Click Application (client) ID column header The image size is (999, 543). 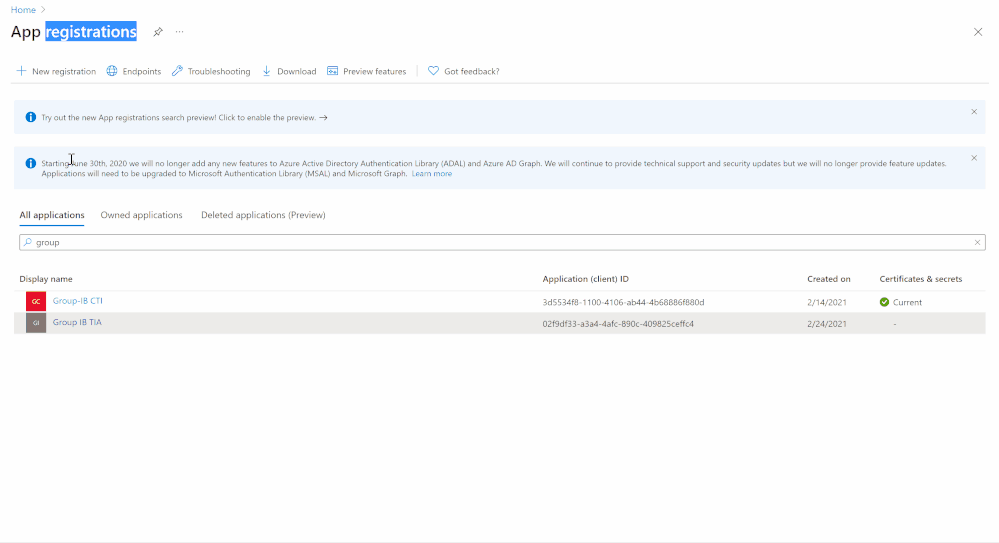(x=586, y=279)
